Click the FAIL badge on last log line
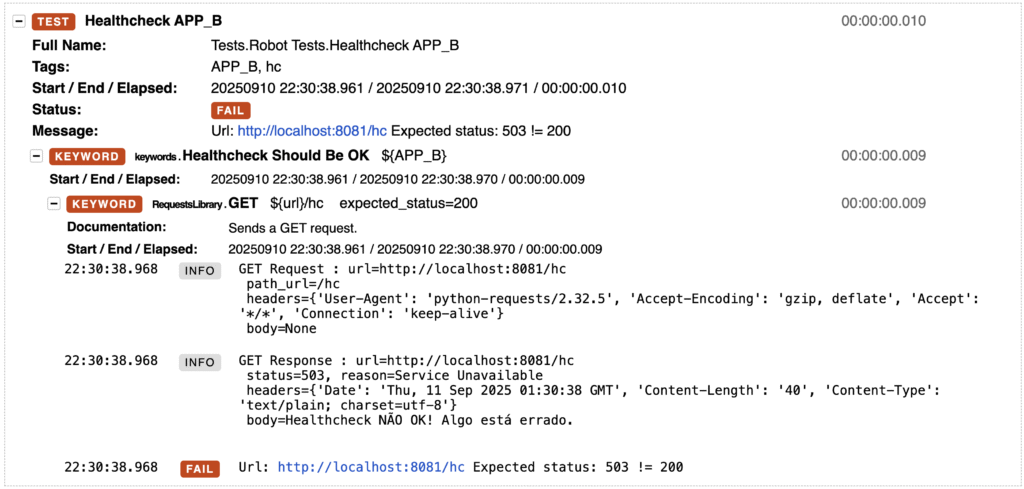1024x489 pixels. click(199, 468)
